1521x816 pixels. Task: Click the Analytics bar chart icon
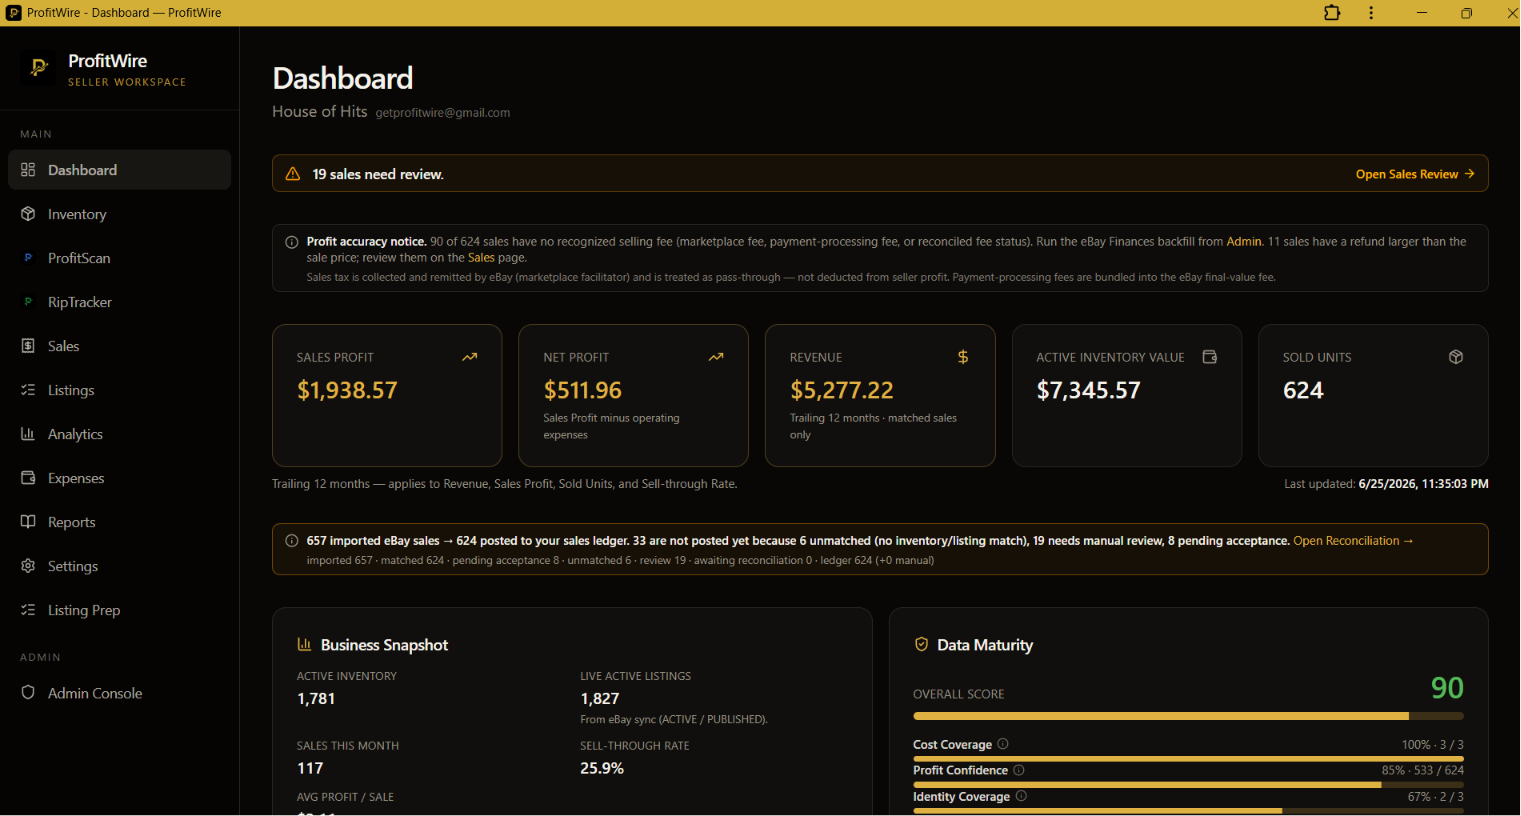[x=28, y=434]
